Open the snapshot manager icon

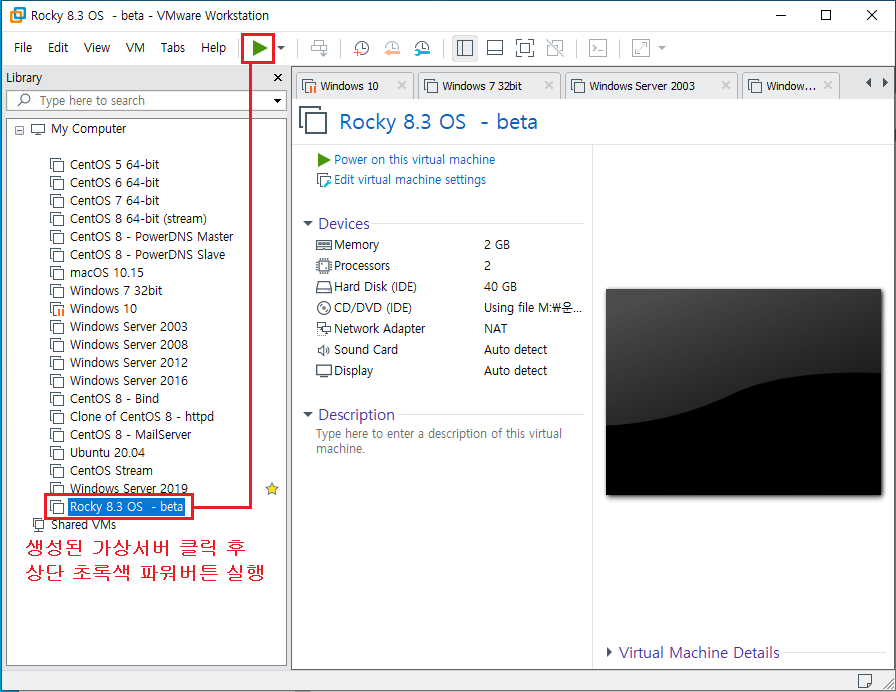click(422, 48)
